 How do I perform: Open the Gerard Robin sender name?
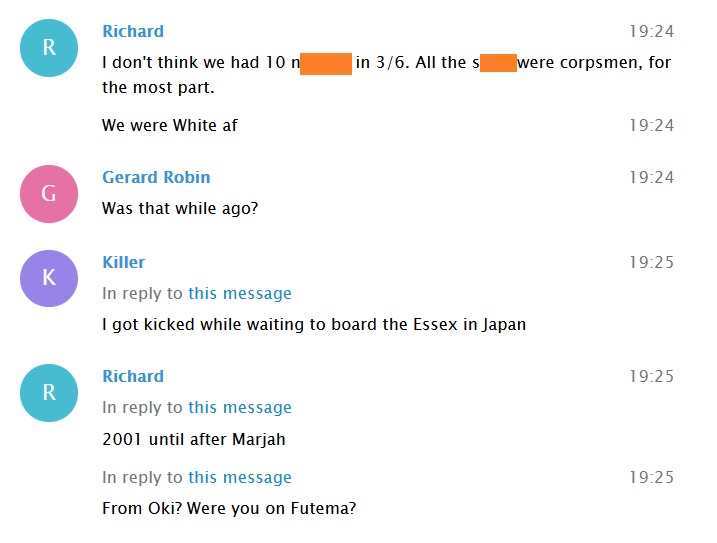pyautogui.click(x=156, y=177)
